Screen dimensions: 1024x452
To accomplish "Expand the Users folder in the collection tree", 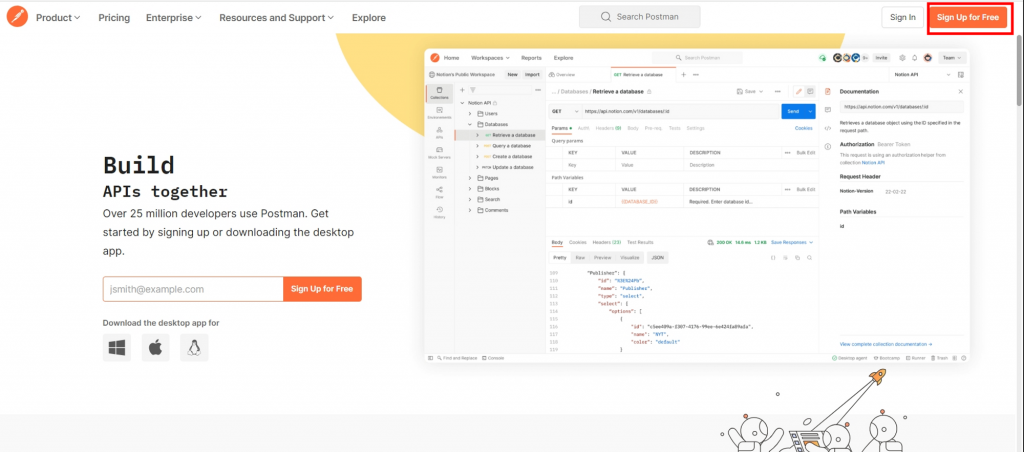I will [470, 114].
